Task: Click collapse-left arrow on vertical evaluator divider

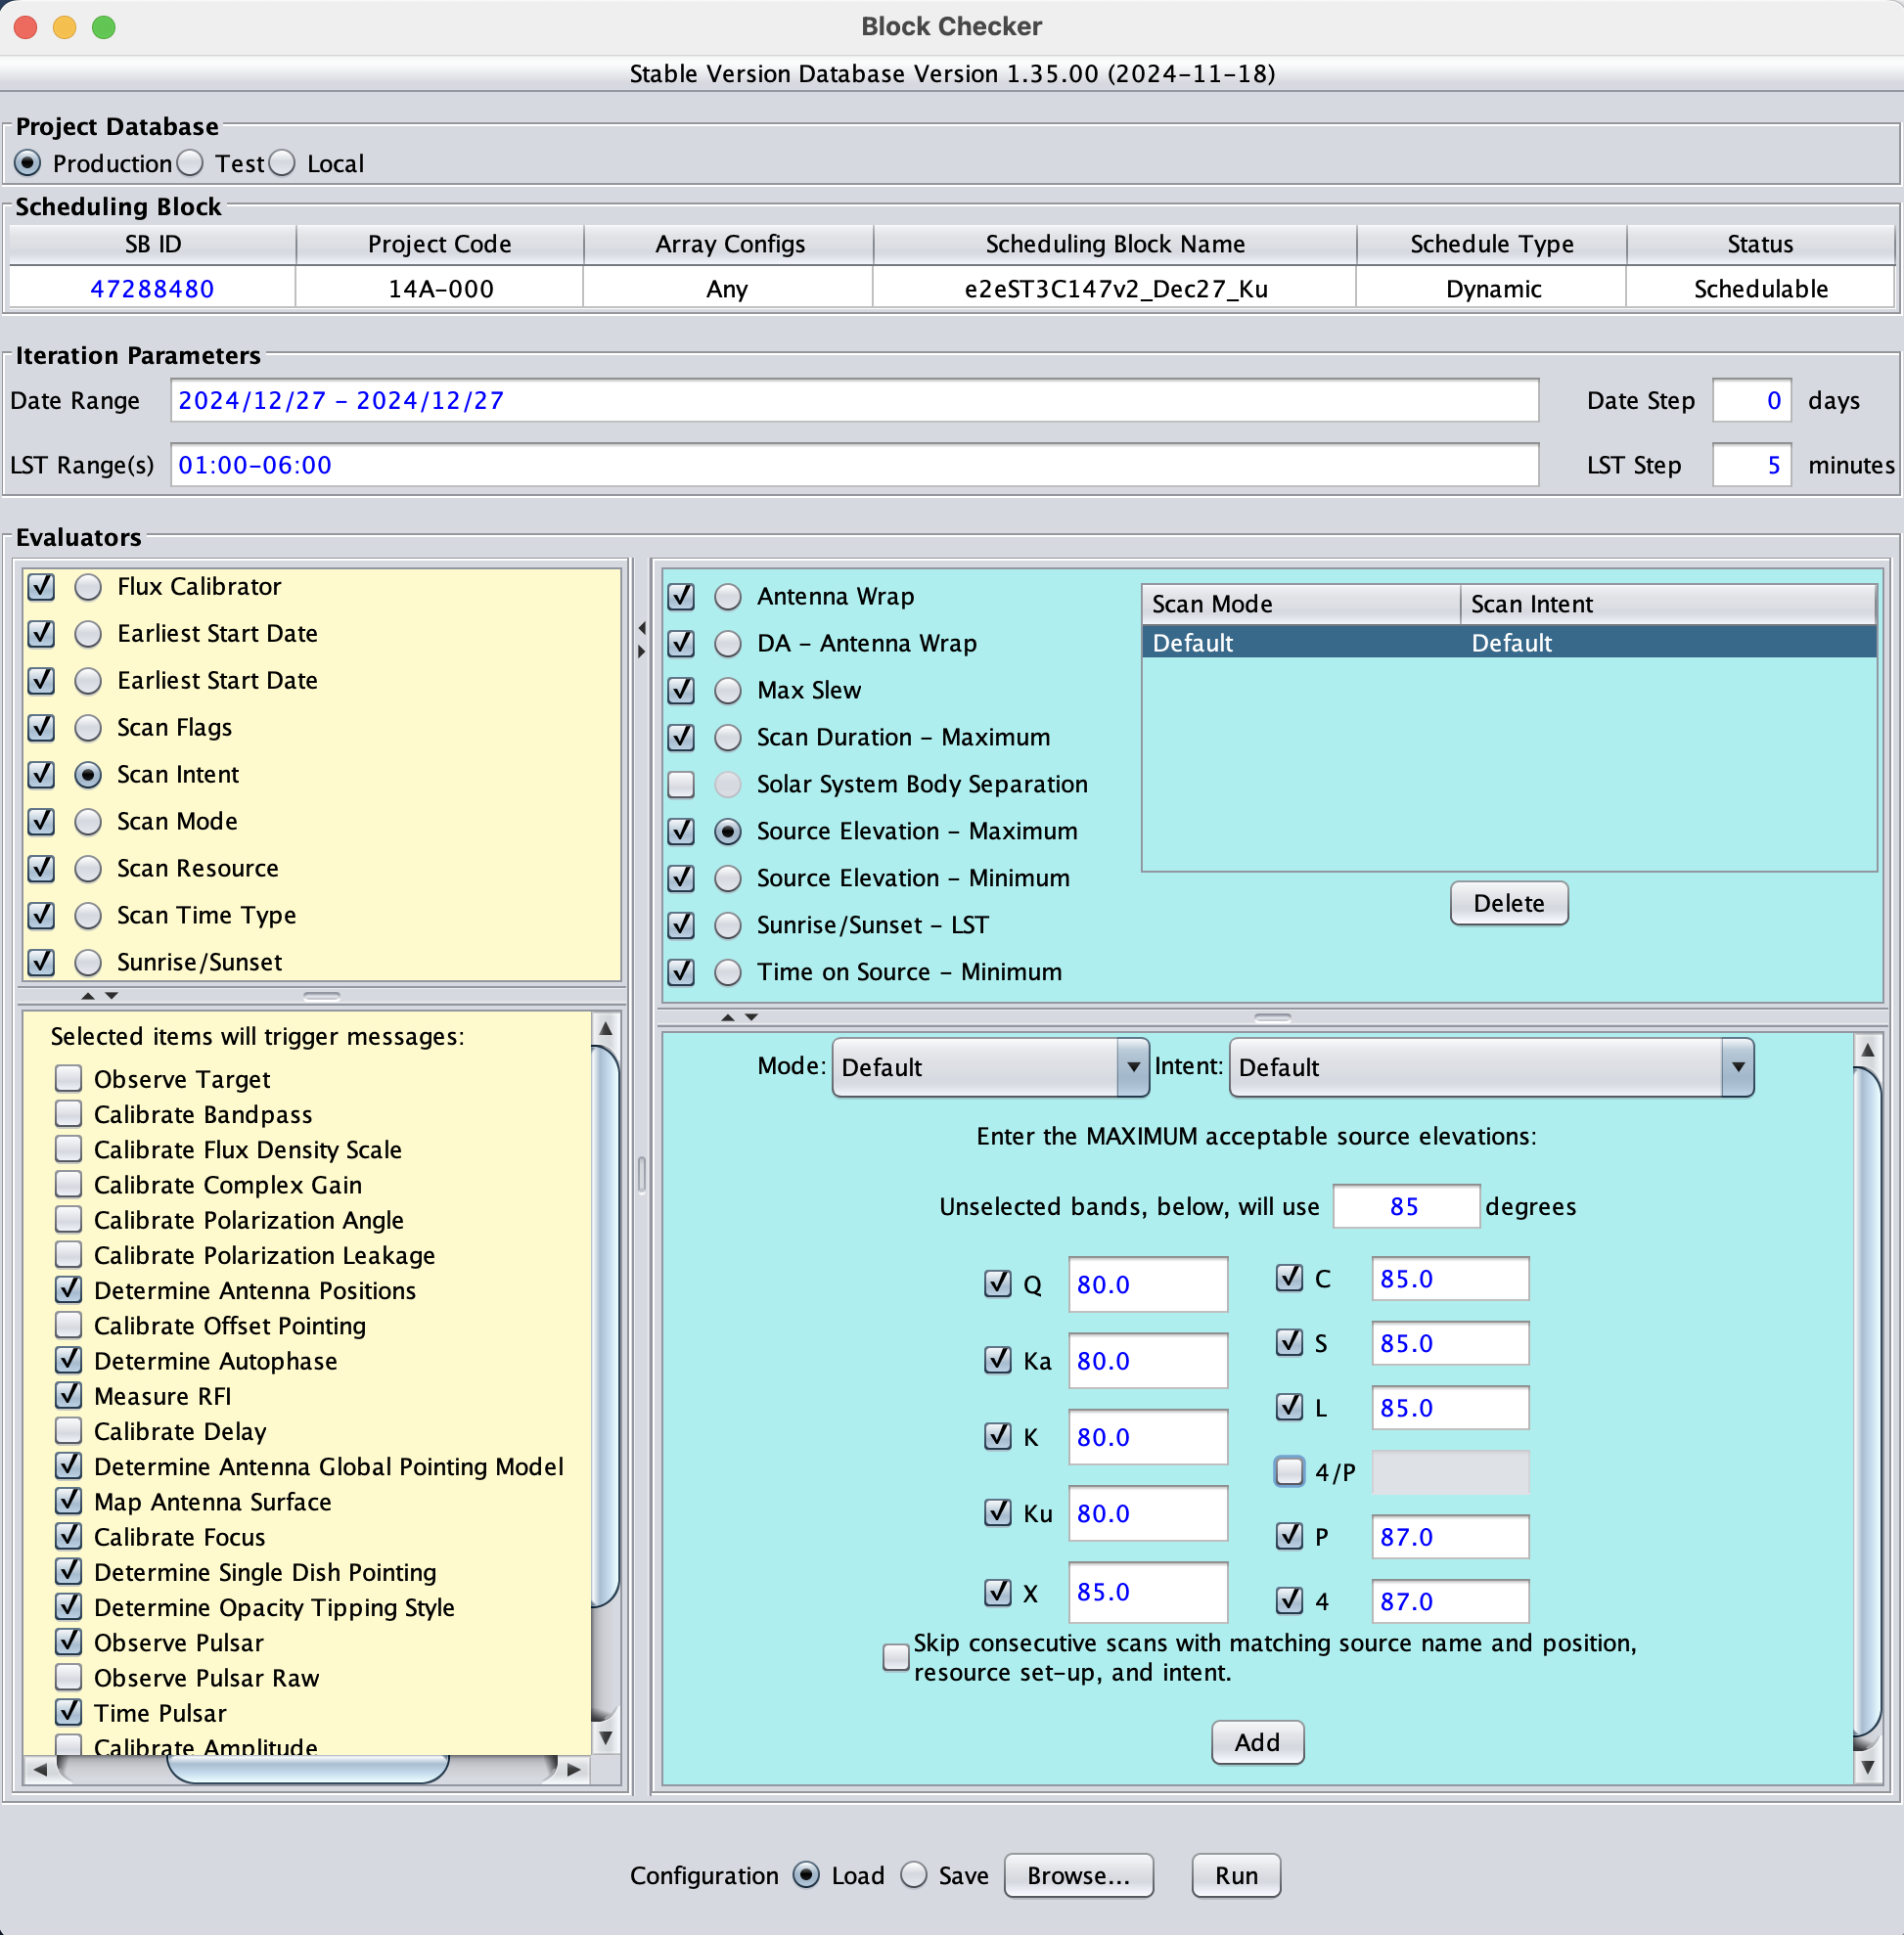Action: coord(641,628)
